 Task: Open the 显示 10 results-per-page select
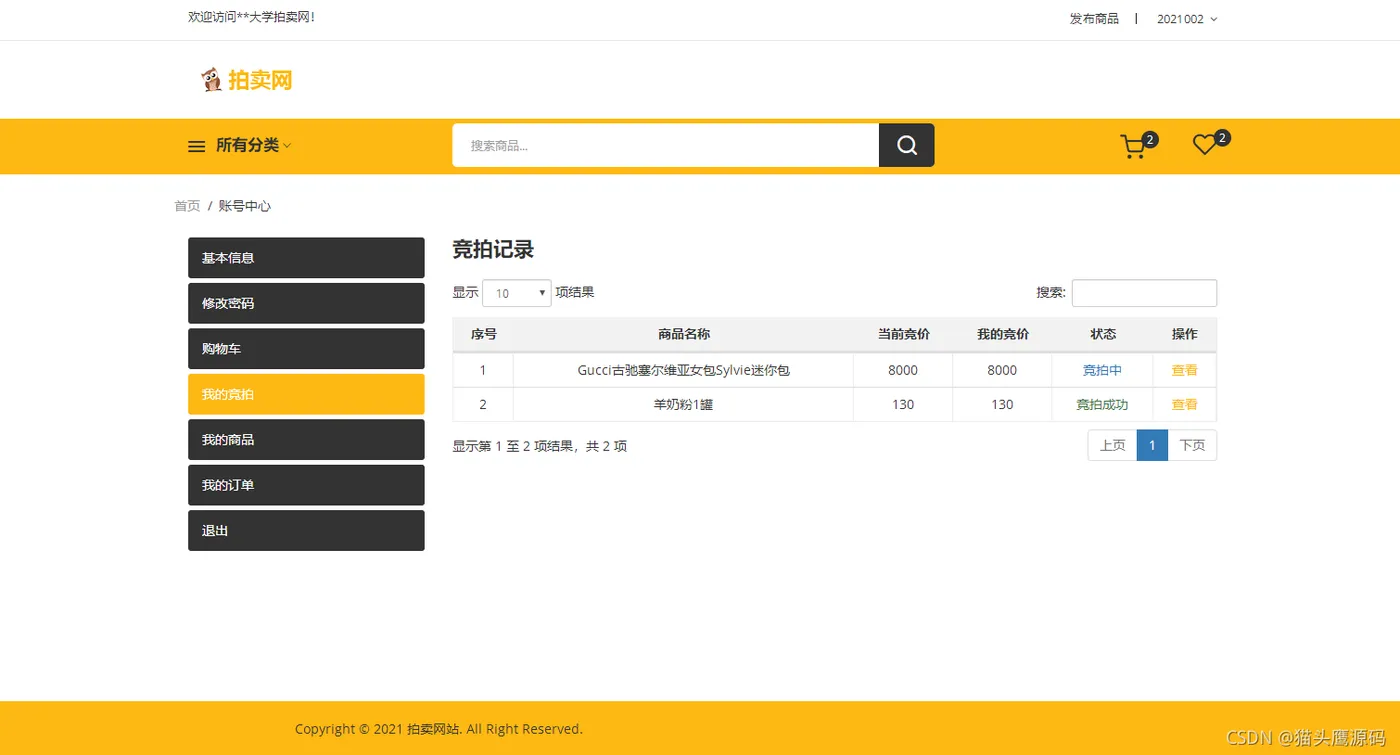coord(516,293)
